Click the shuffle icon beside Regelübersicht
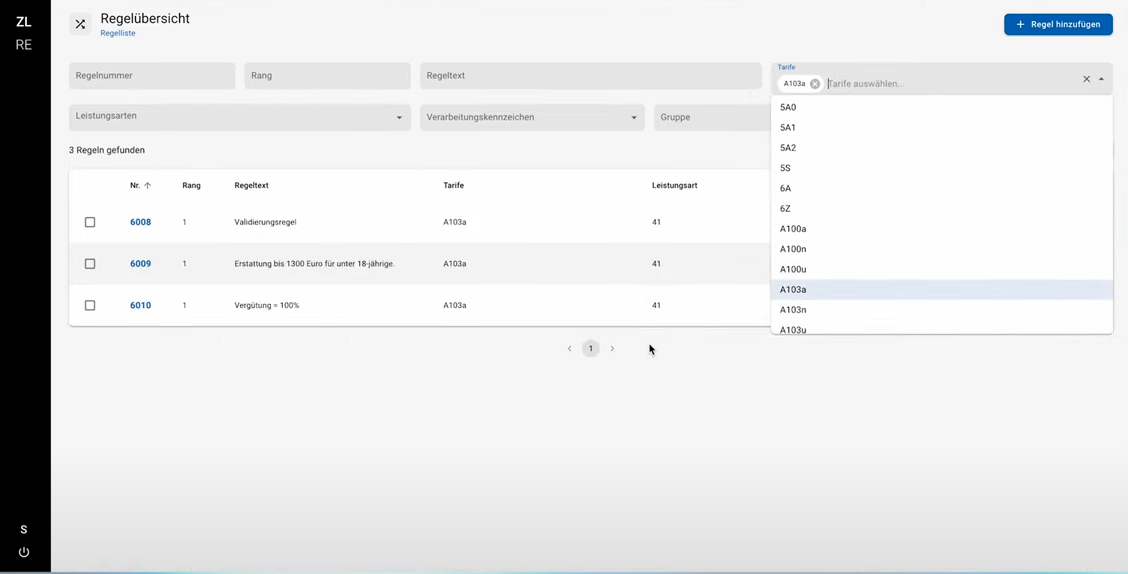The height and width of the screenshot is (574, 1128). [x=80, y=24]
